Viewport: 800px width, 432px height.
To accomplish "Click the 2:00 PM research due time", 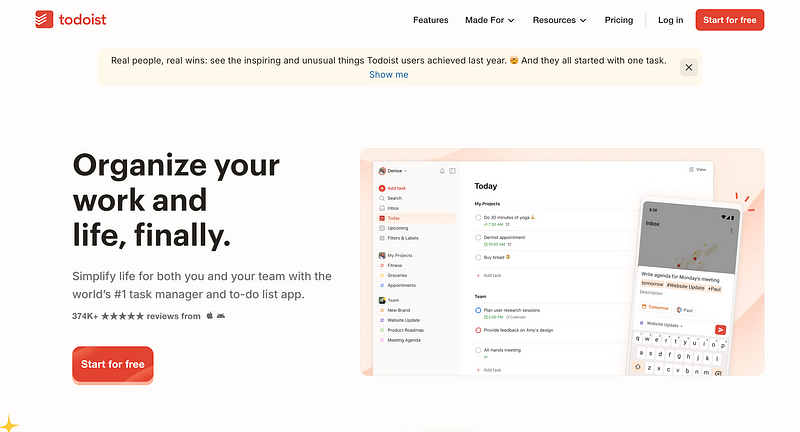I will 493,317.
